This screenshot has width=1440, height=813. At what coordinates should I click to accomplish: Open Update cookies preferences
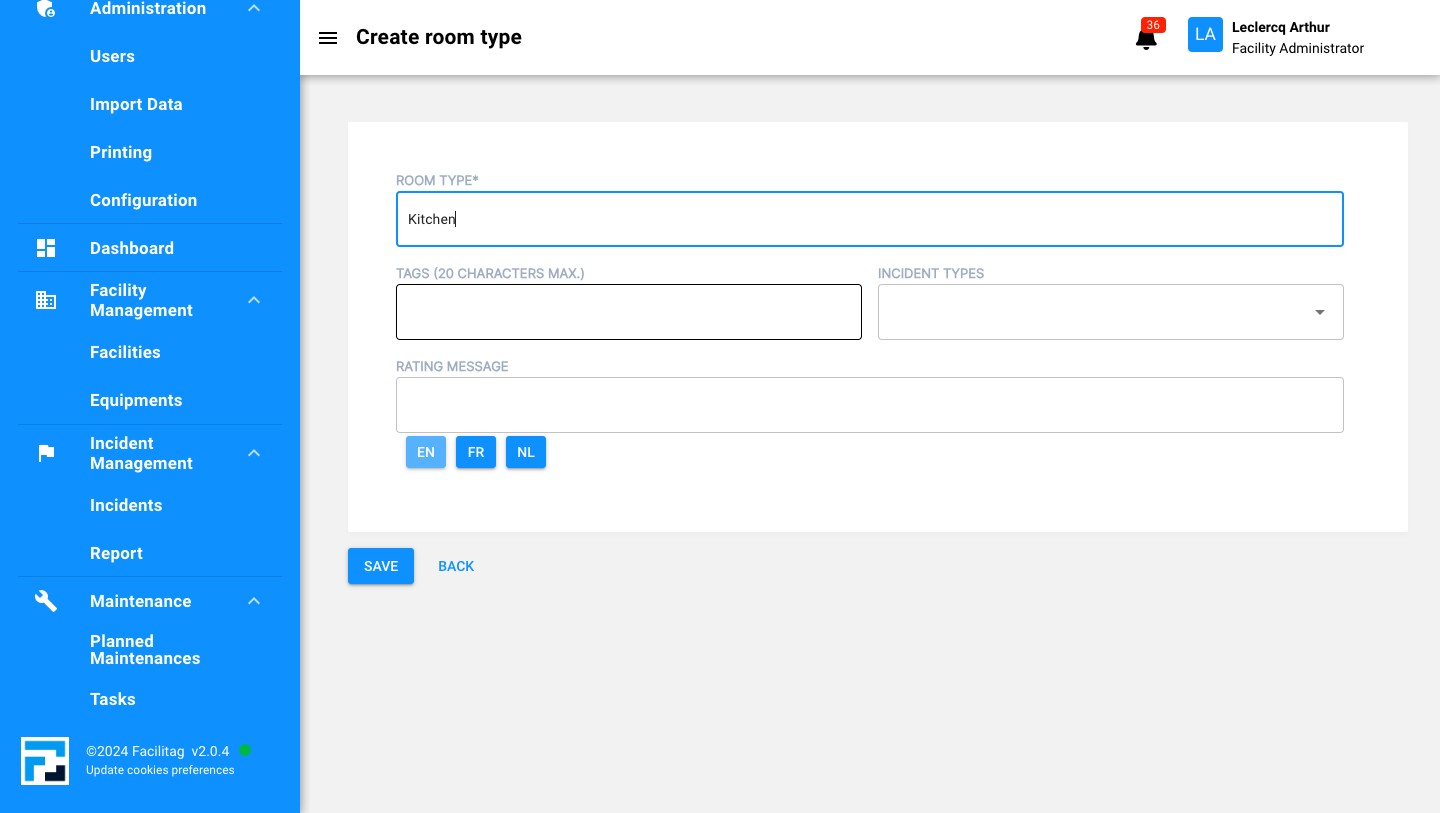pyautogui.click(x=160, y=770)
